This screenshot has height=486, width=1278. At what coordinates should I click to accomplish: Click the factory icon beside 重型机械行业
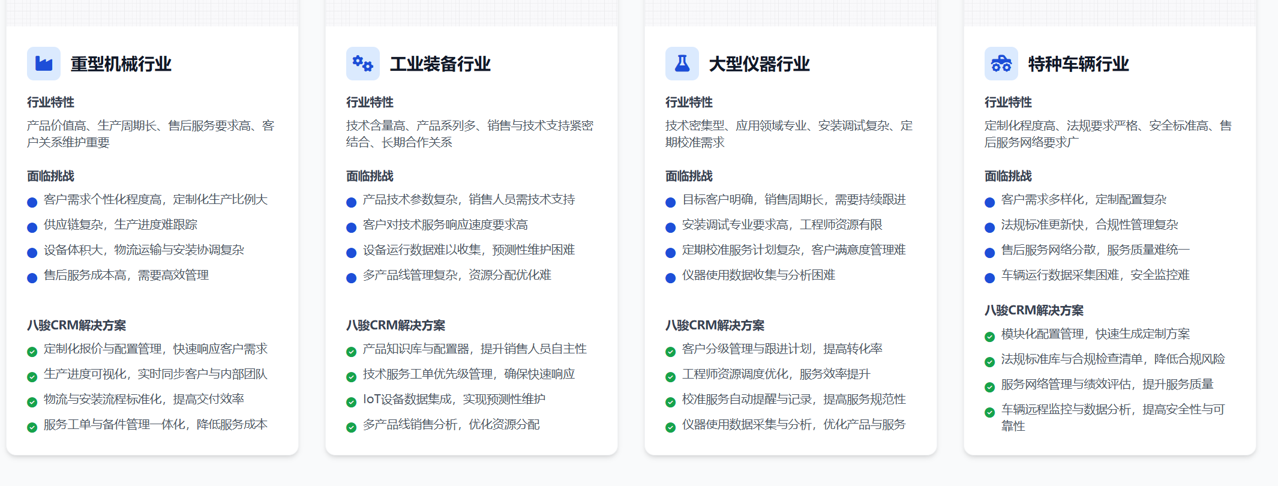44,64
